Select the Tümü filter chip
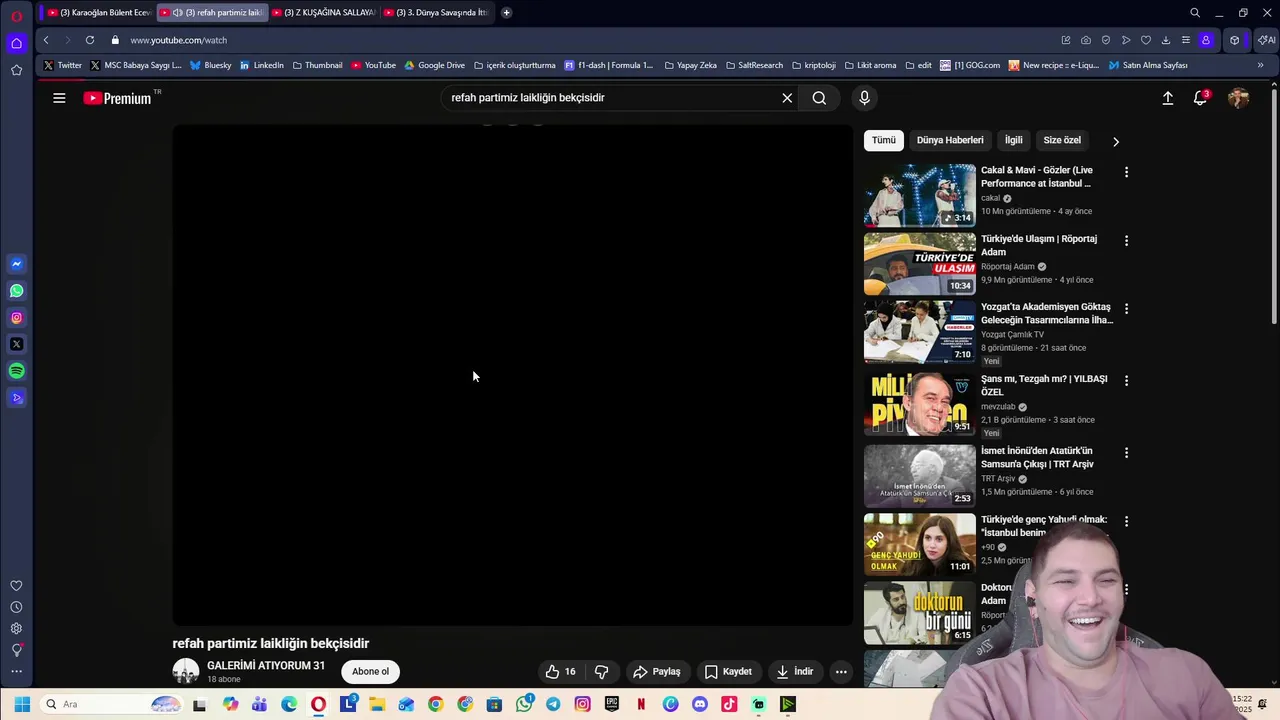The height and width of the screenshot is (720, 1280). click(884, 140)
